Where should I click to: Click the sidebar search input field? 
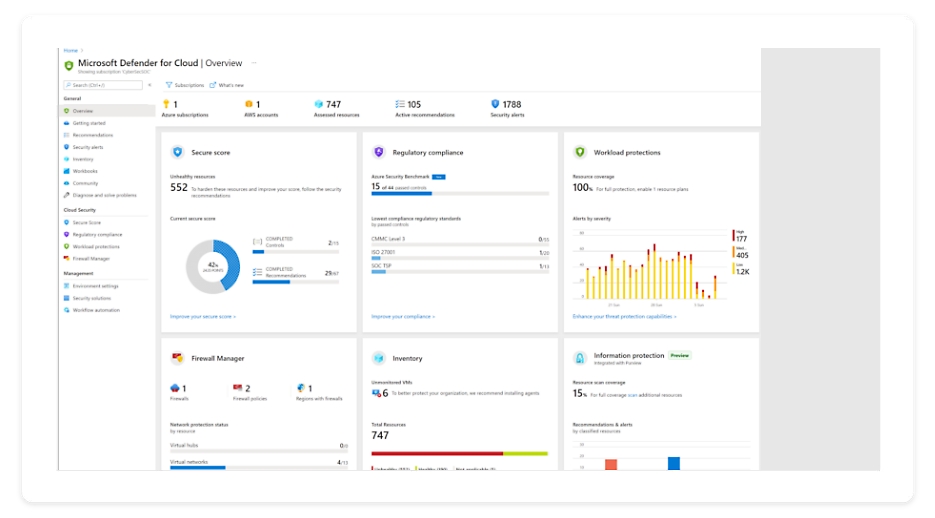106,85
